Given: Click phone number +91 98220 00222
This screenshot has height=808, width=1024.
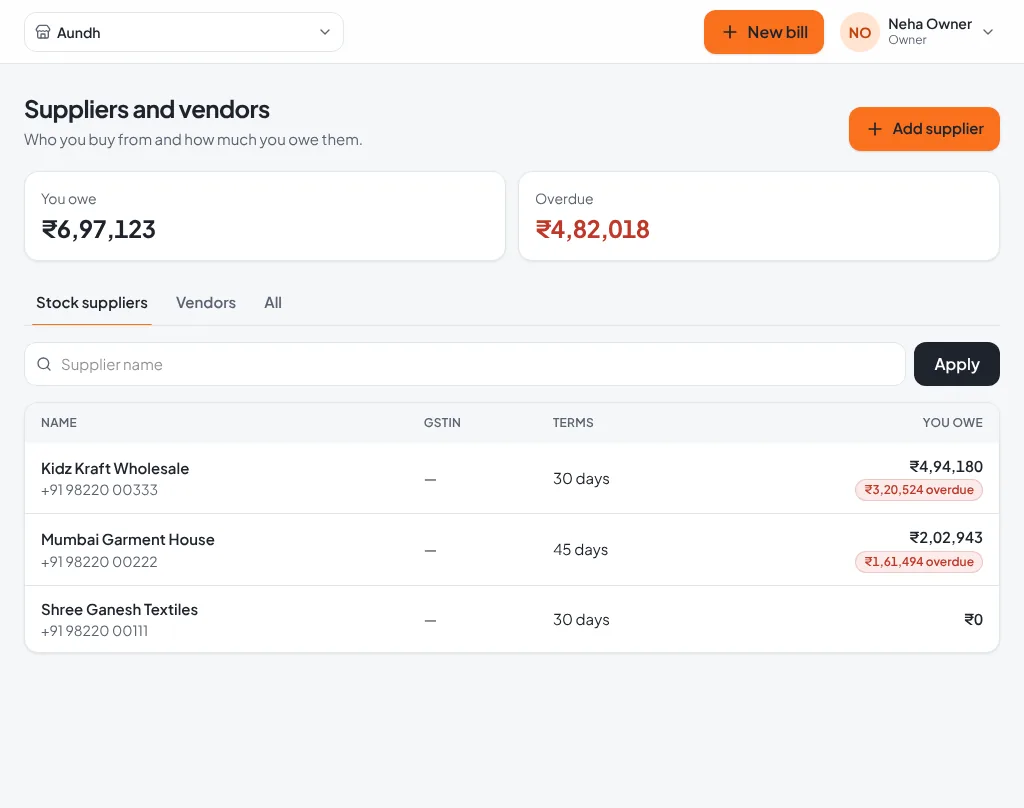Looking at the screenshot, I should pyautogui.click(x=99, y=562).
